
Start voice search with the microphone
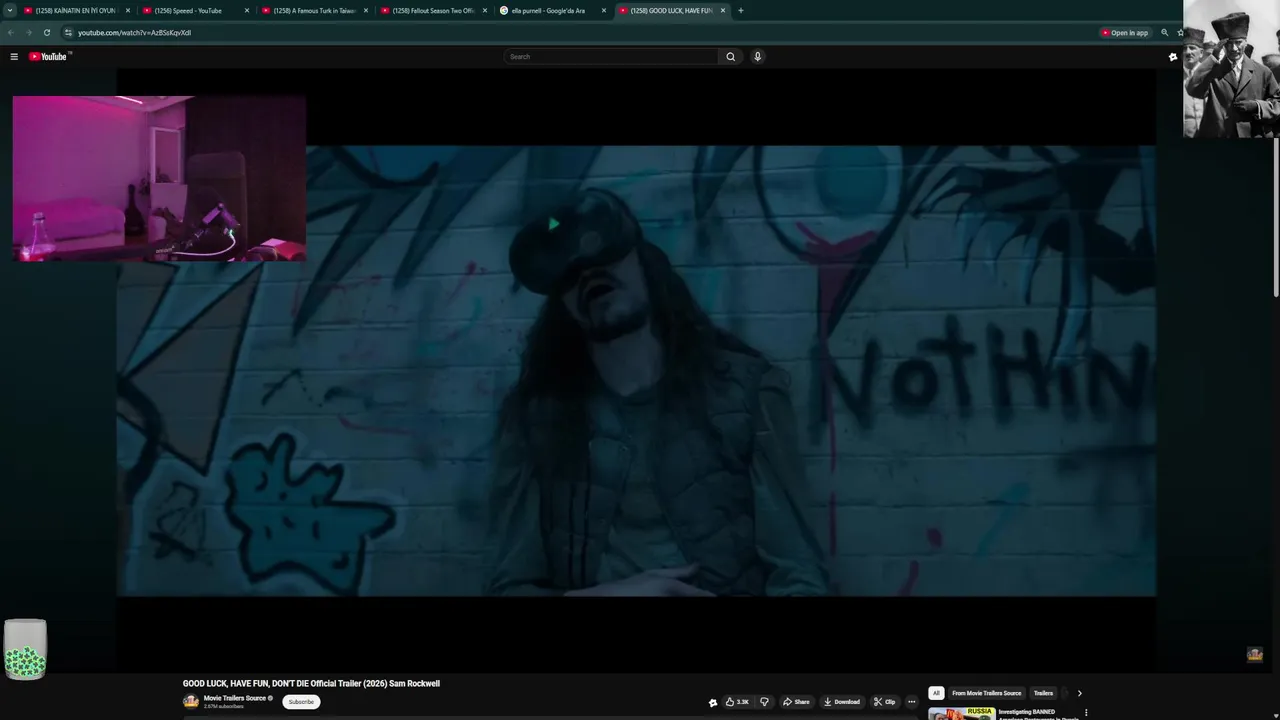757,57
